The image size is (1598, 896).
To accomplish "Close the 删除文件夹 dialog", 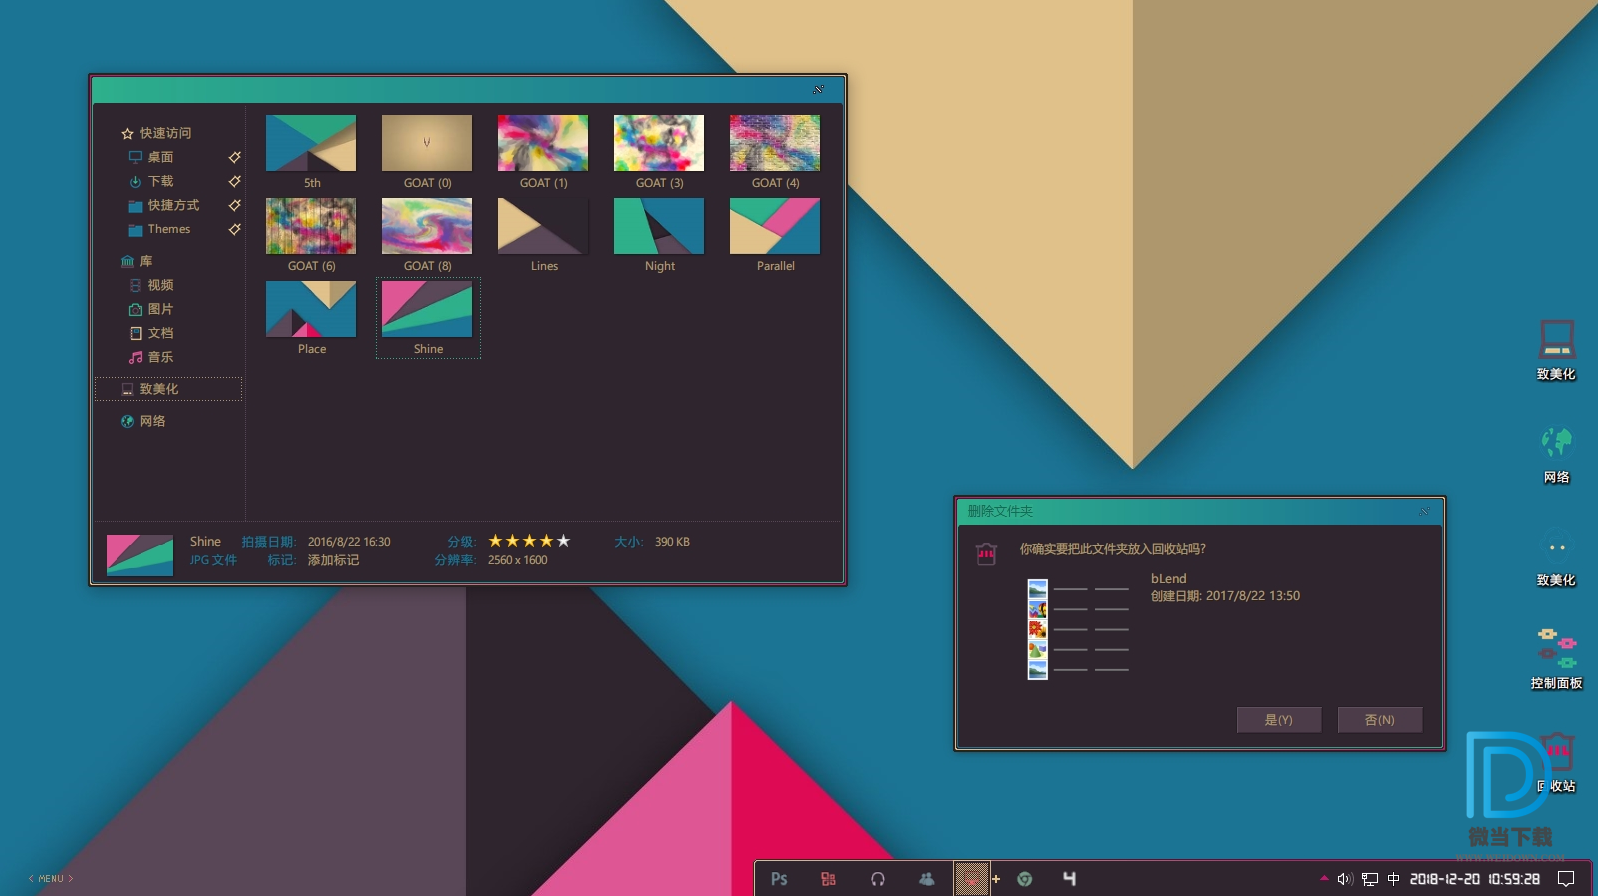I will tap(1423, 511).
